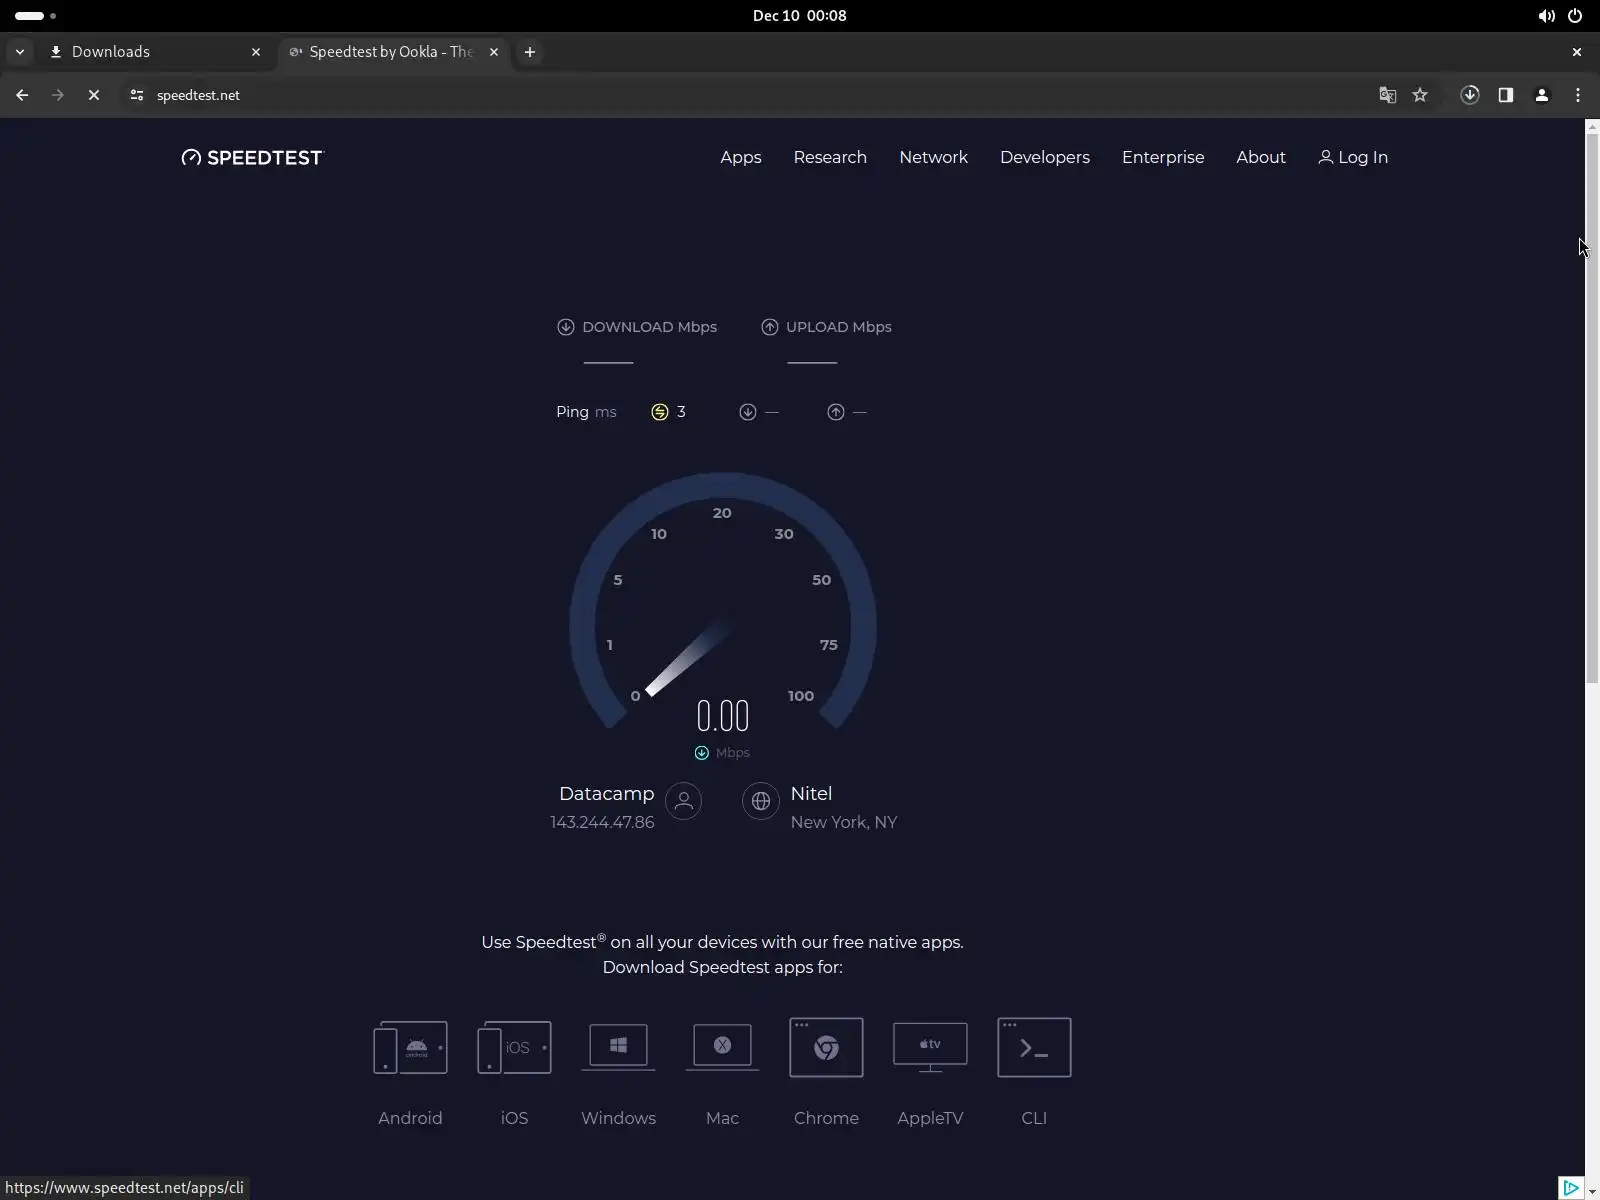Click the yellow idle ping icon
Screen dimensions: 1600x1200
(660, 412)
